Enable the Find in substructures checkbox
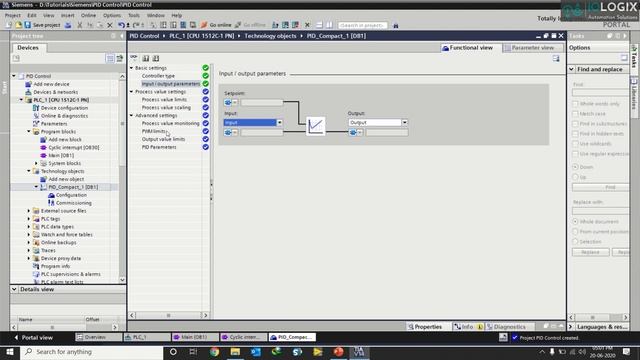 (575, 124)
